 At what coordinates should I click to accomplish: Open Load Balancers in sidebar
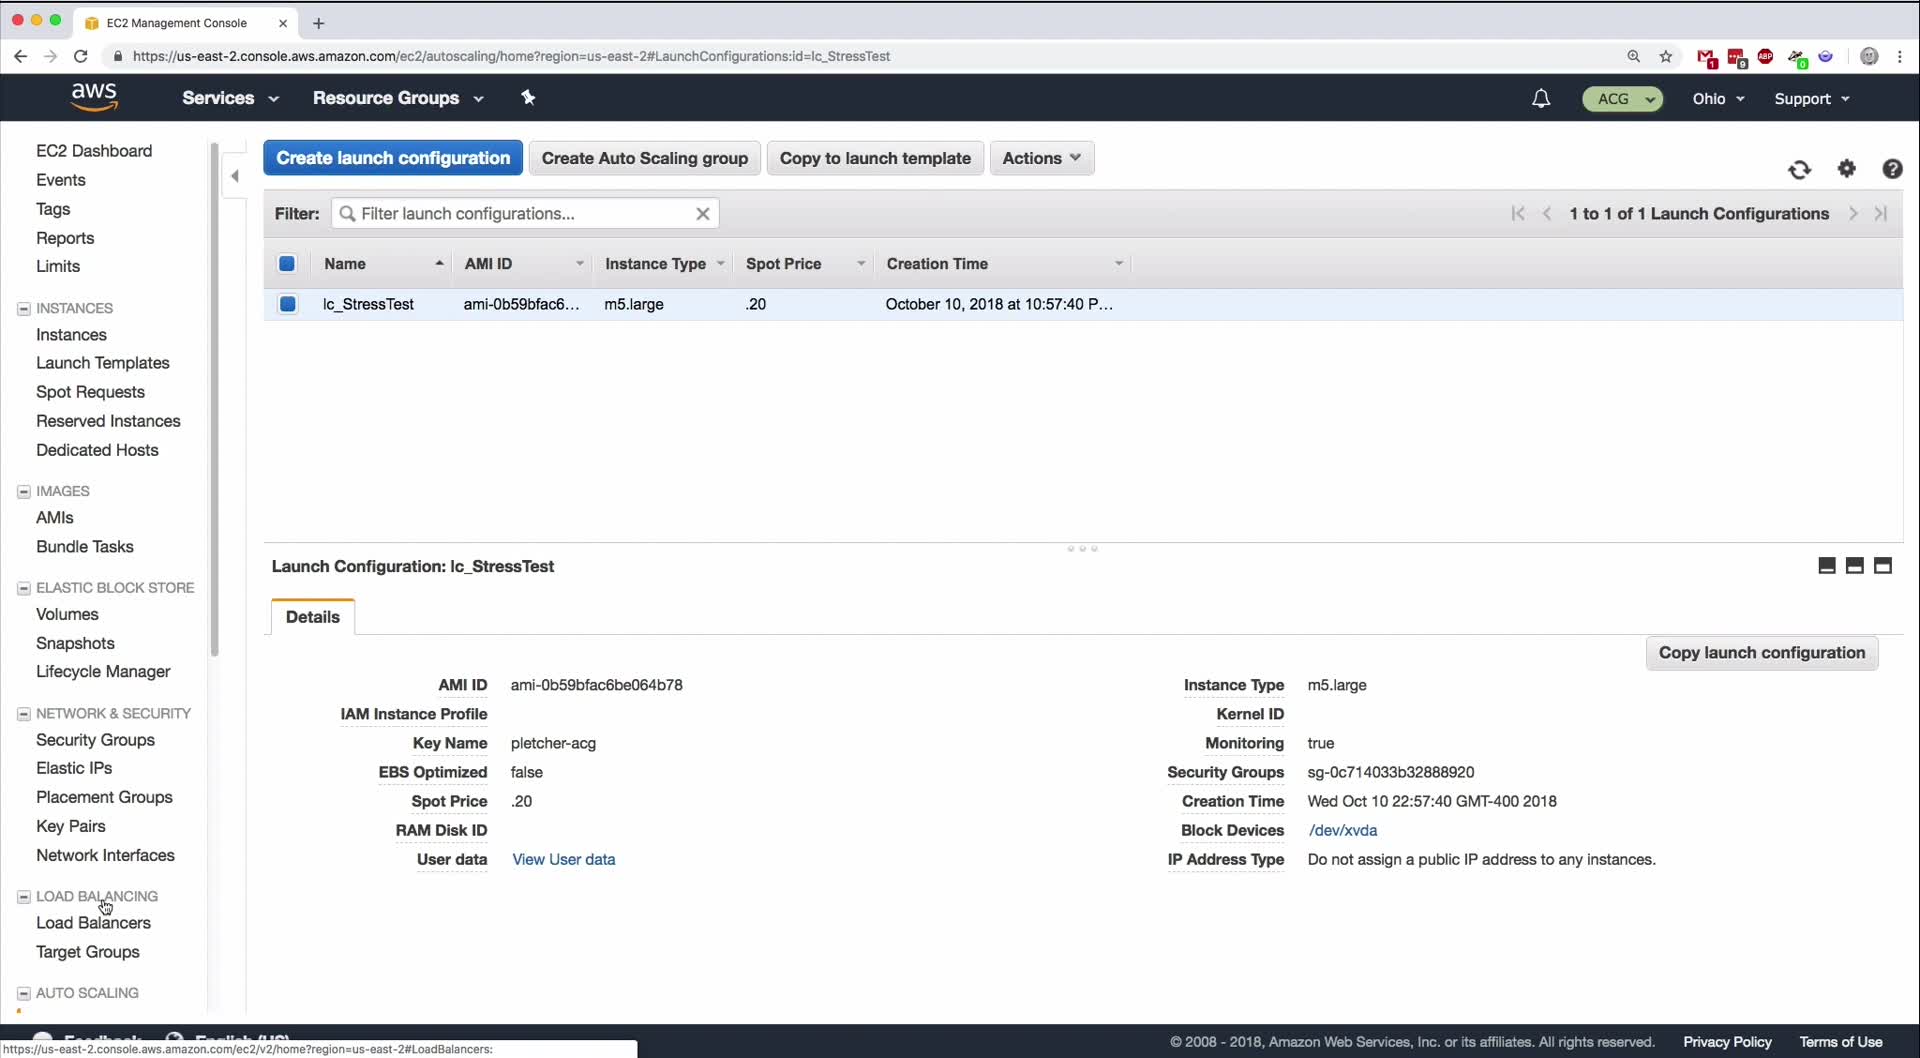click(x=94, y=923)
